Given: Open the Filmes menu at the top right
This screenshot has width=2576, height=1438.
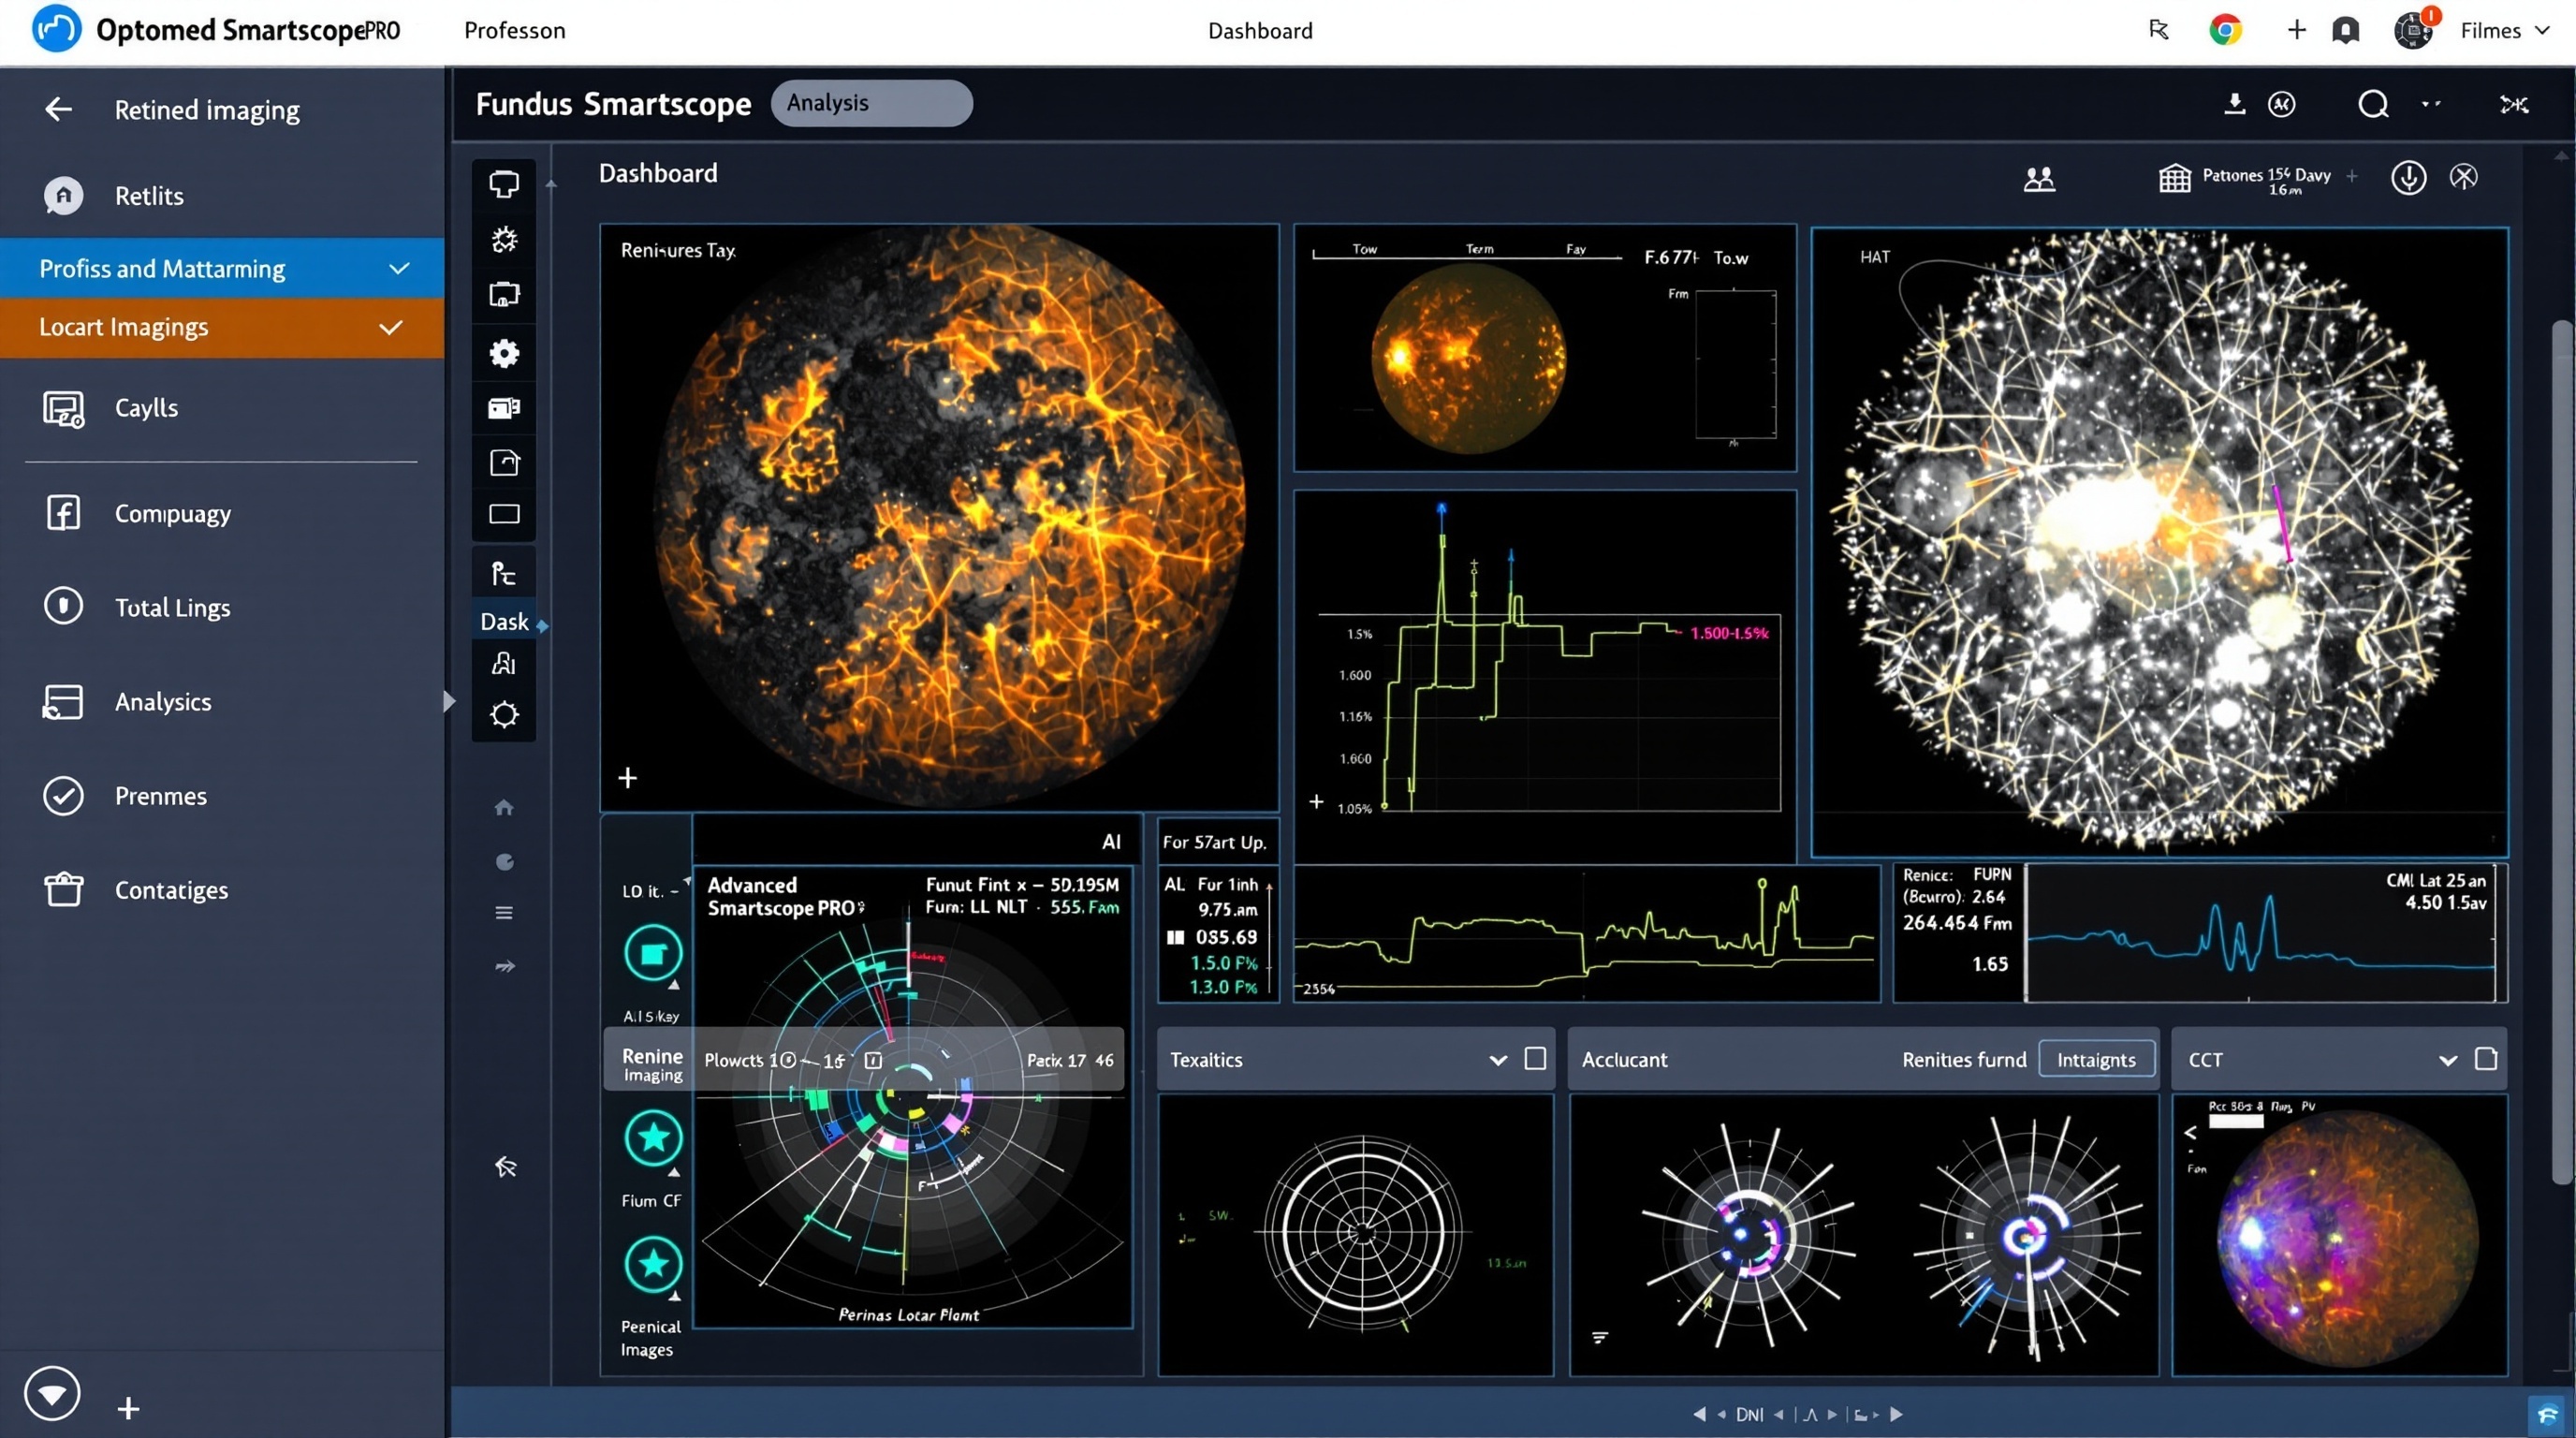Looking at the screenshot, I should (x=2505, y=30).
